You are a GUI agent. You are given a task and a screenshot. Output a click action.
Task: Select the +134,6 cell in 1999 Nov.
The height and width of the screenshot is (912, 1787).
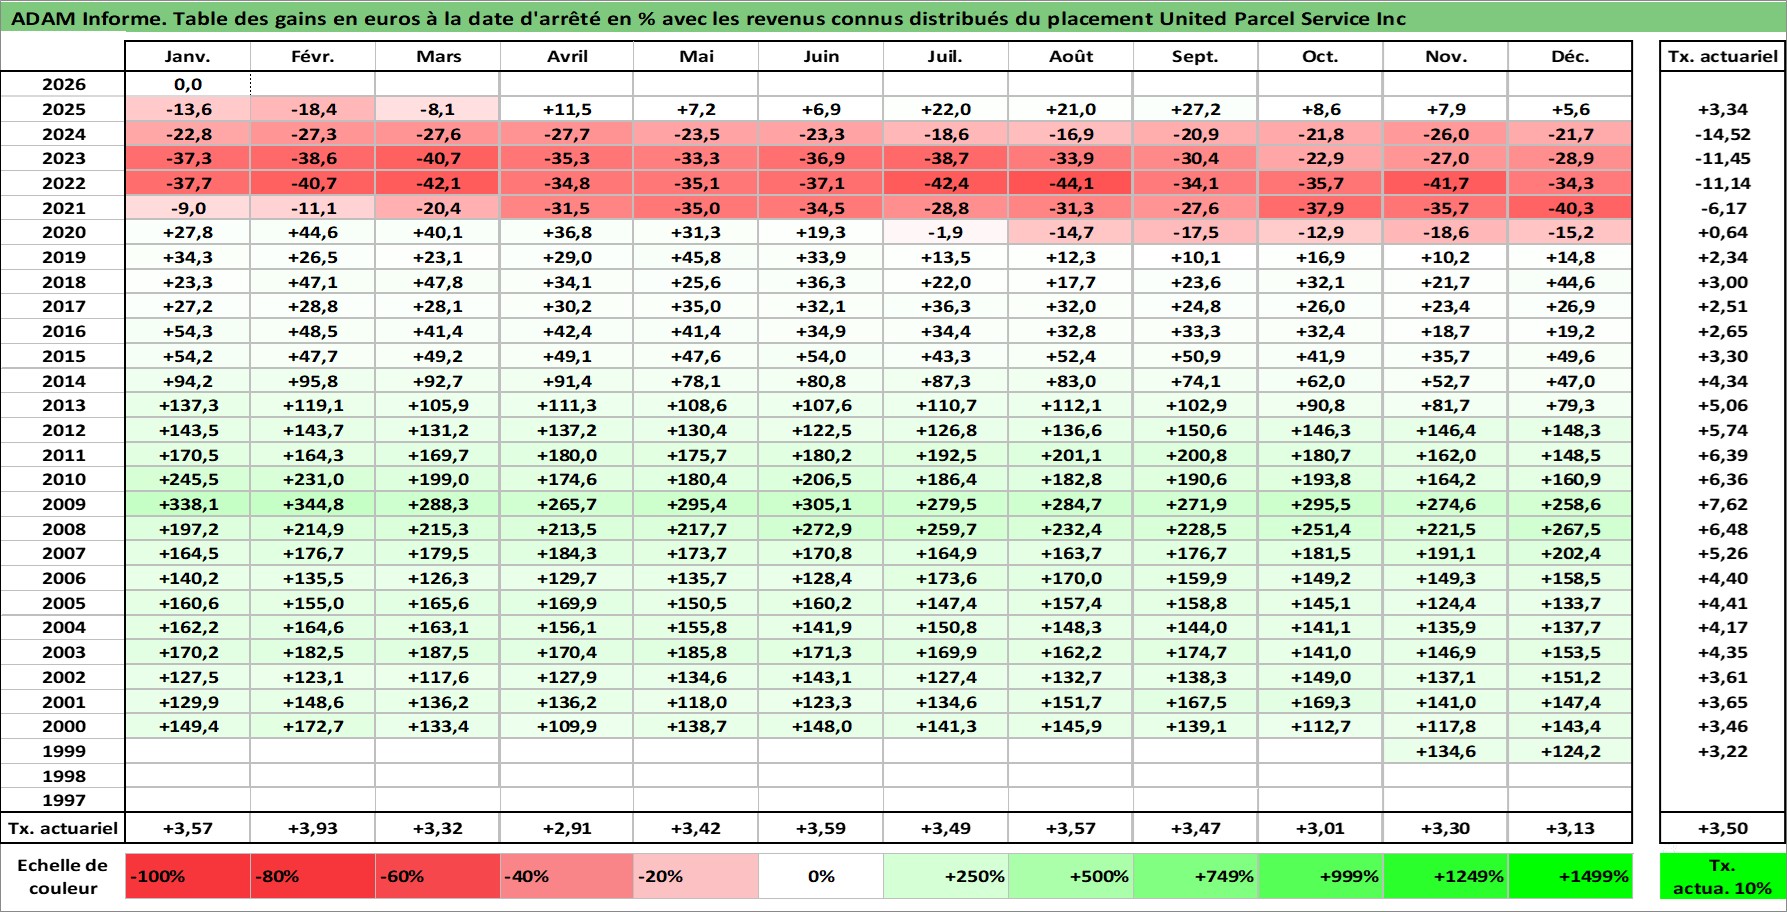point(1446,751)
